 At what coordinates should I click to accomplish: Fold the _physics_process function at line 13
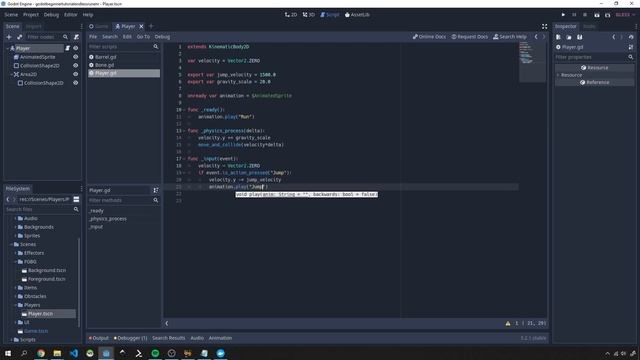[184, 131]
